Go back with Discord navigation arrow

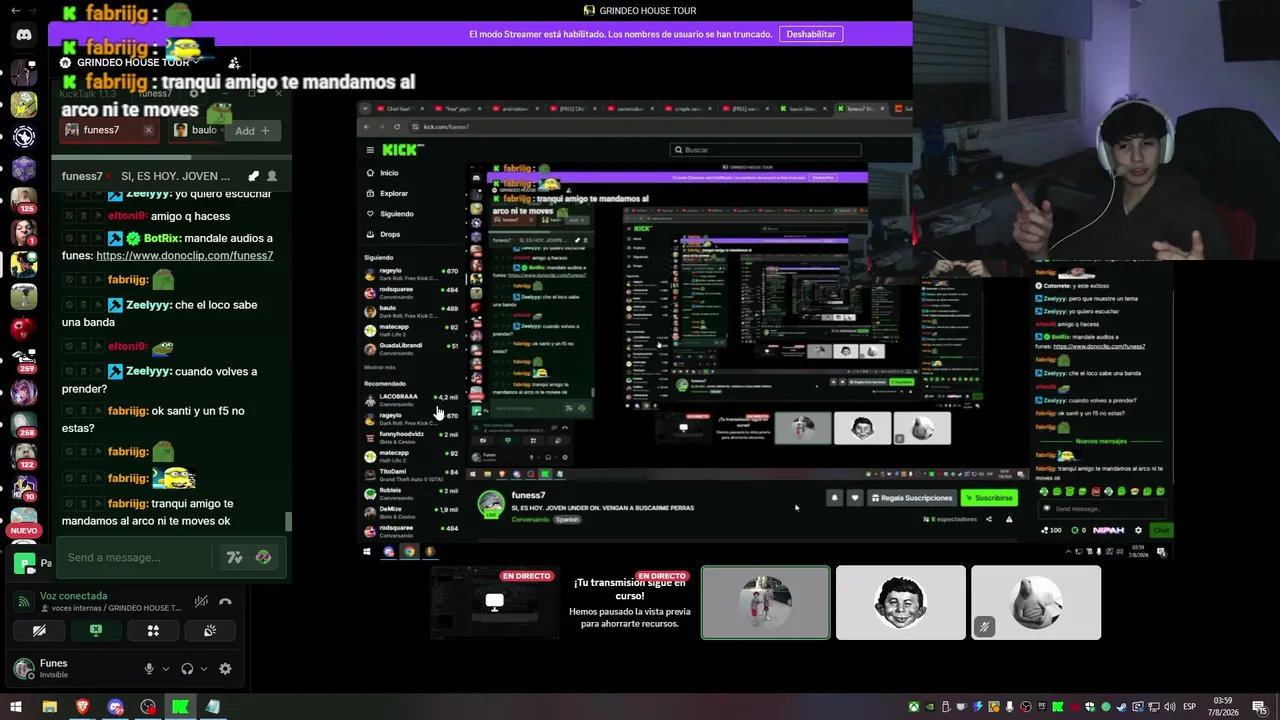point(15,10)
